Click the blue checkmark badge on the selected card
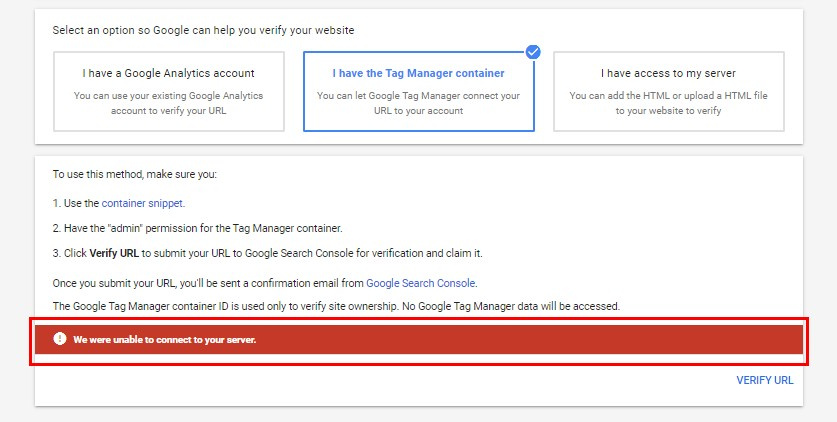Image resolution: width=837 pixels, height=422 pixels. point(533,52)
